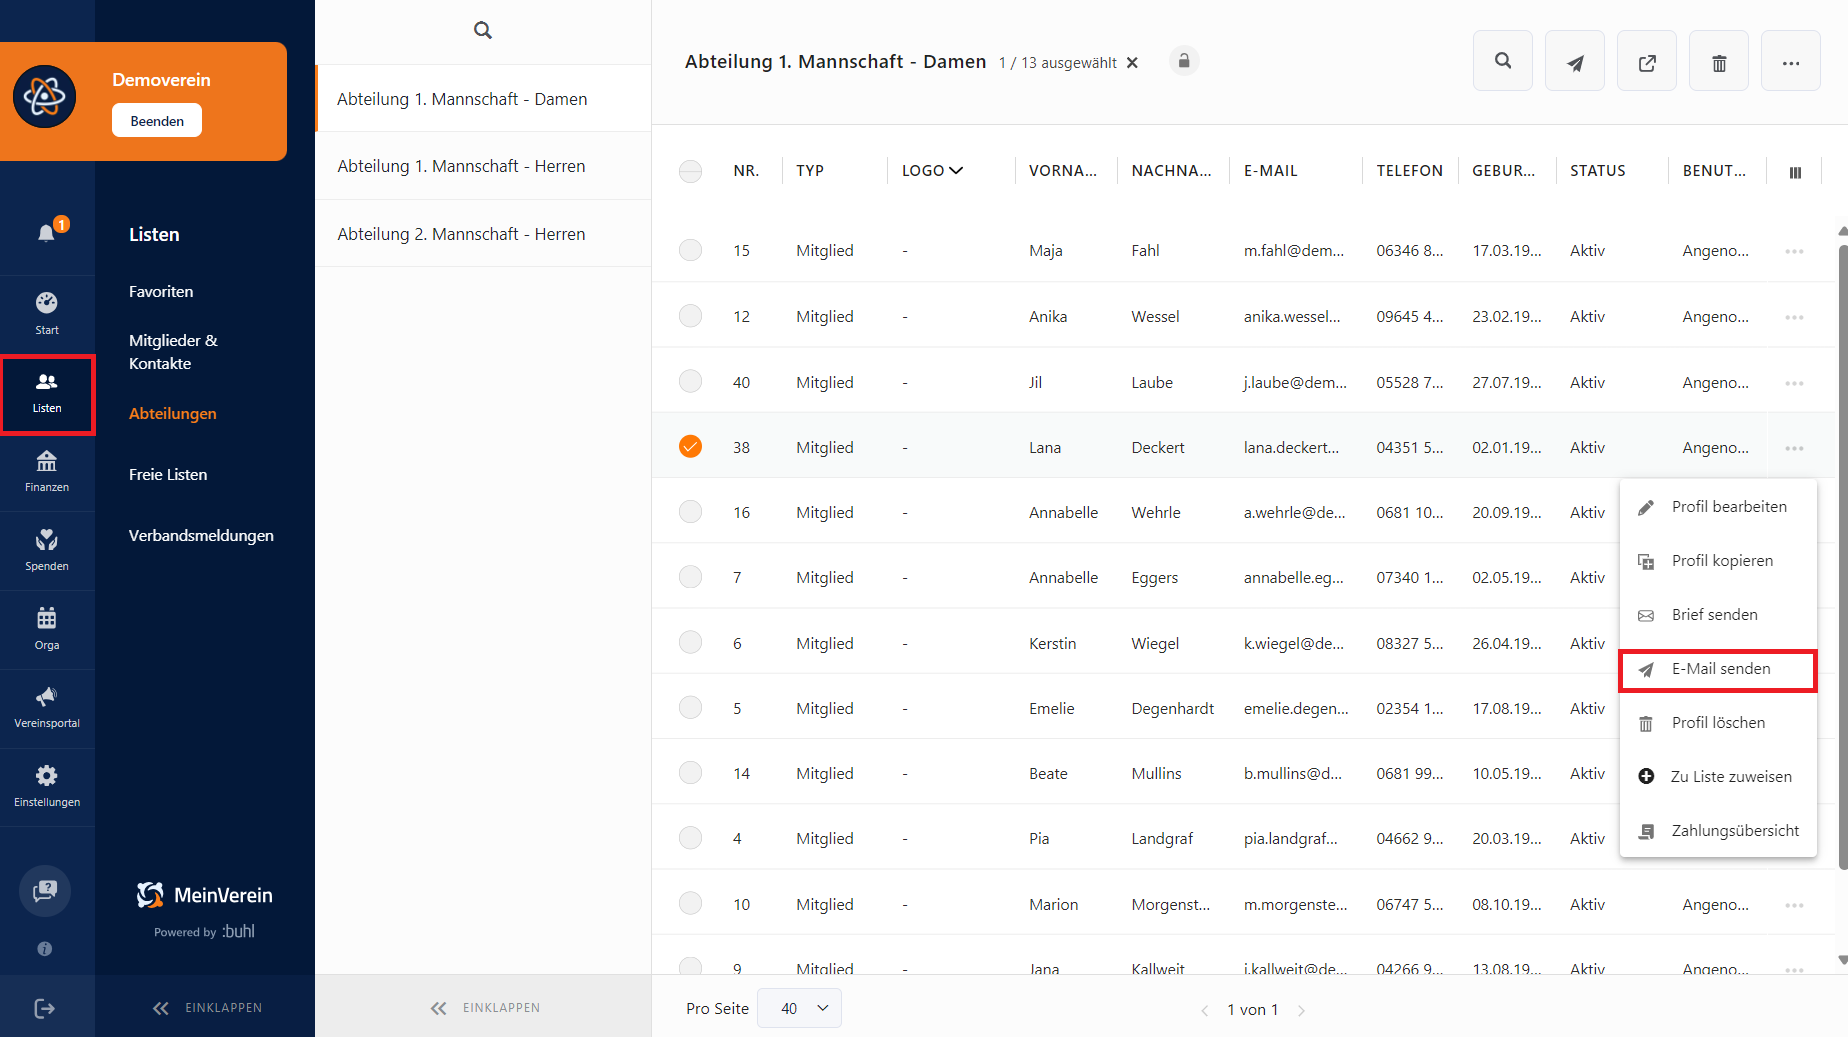Open the Pro Seite 40 dropdown
1848x1037 pixels.
click(x=799, y=1008)
